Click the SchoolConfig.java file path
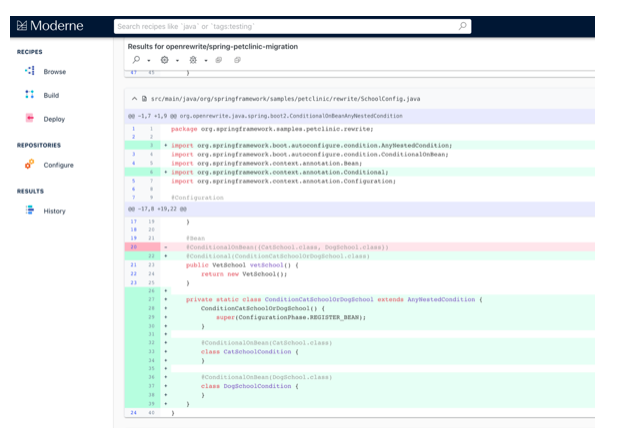633x446 pixels. pos(285,99)
